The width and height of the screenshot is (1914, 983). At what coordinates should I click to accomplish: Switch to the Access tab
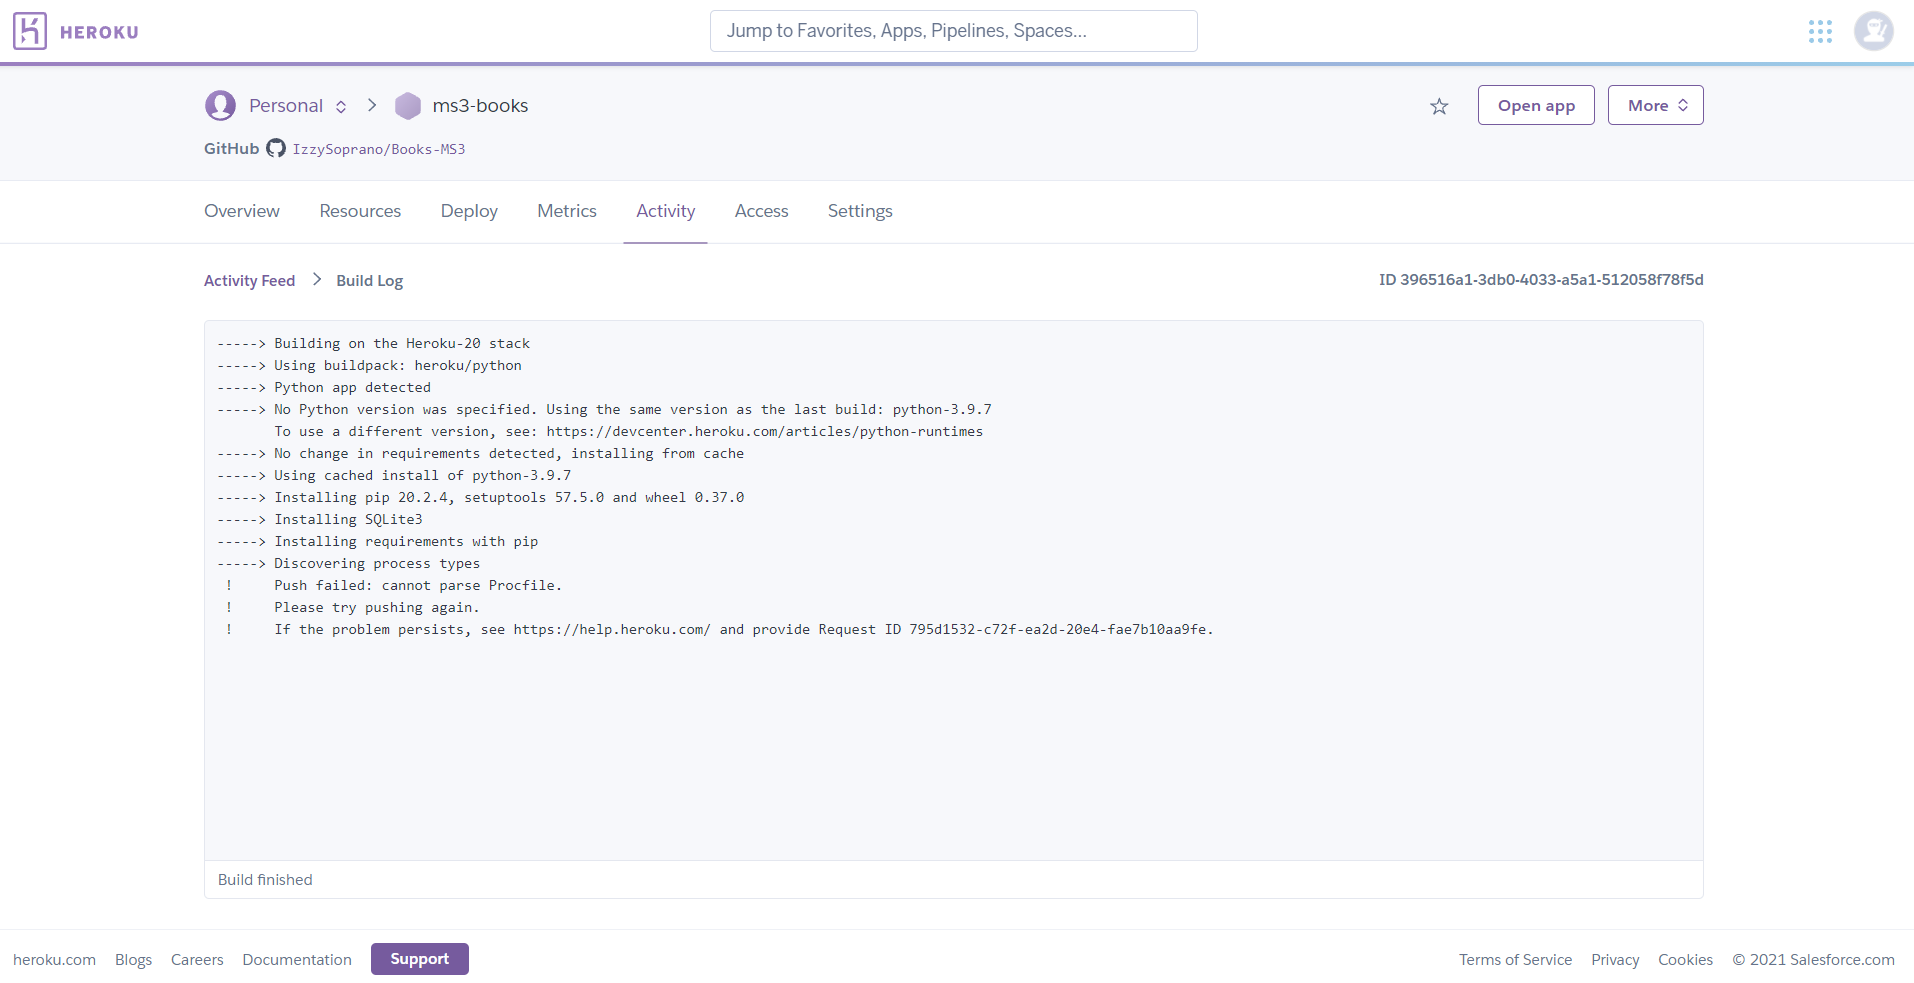click(x=761, y=211)
